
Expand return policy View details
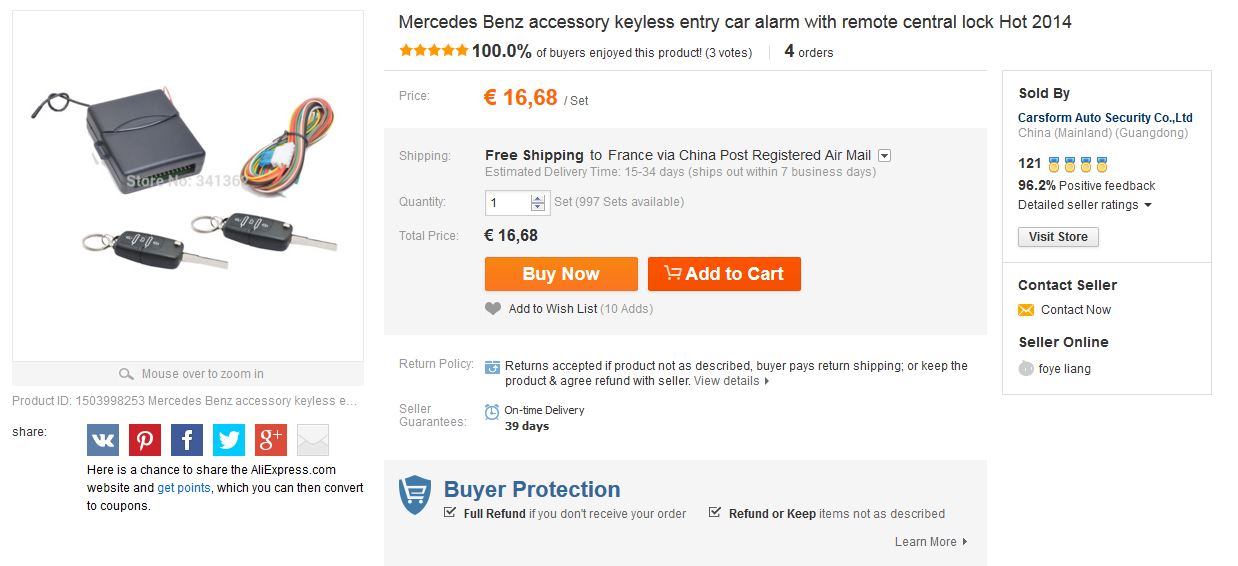tap(731, 381)
